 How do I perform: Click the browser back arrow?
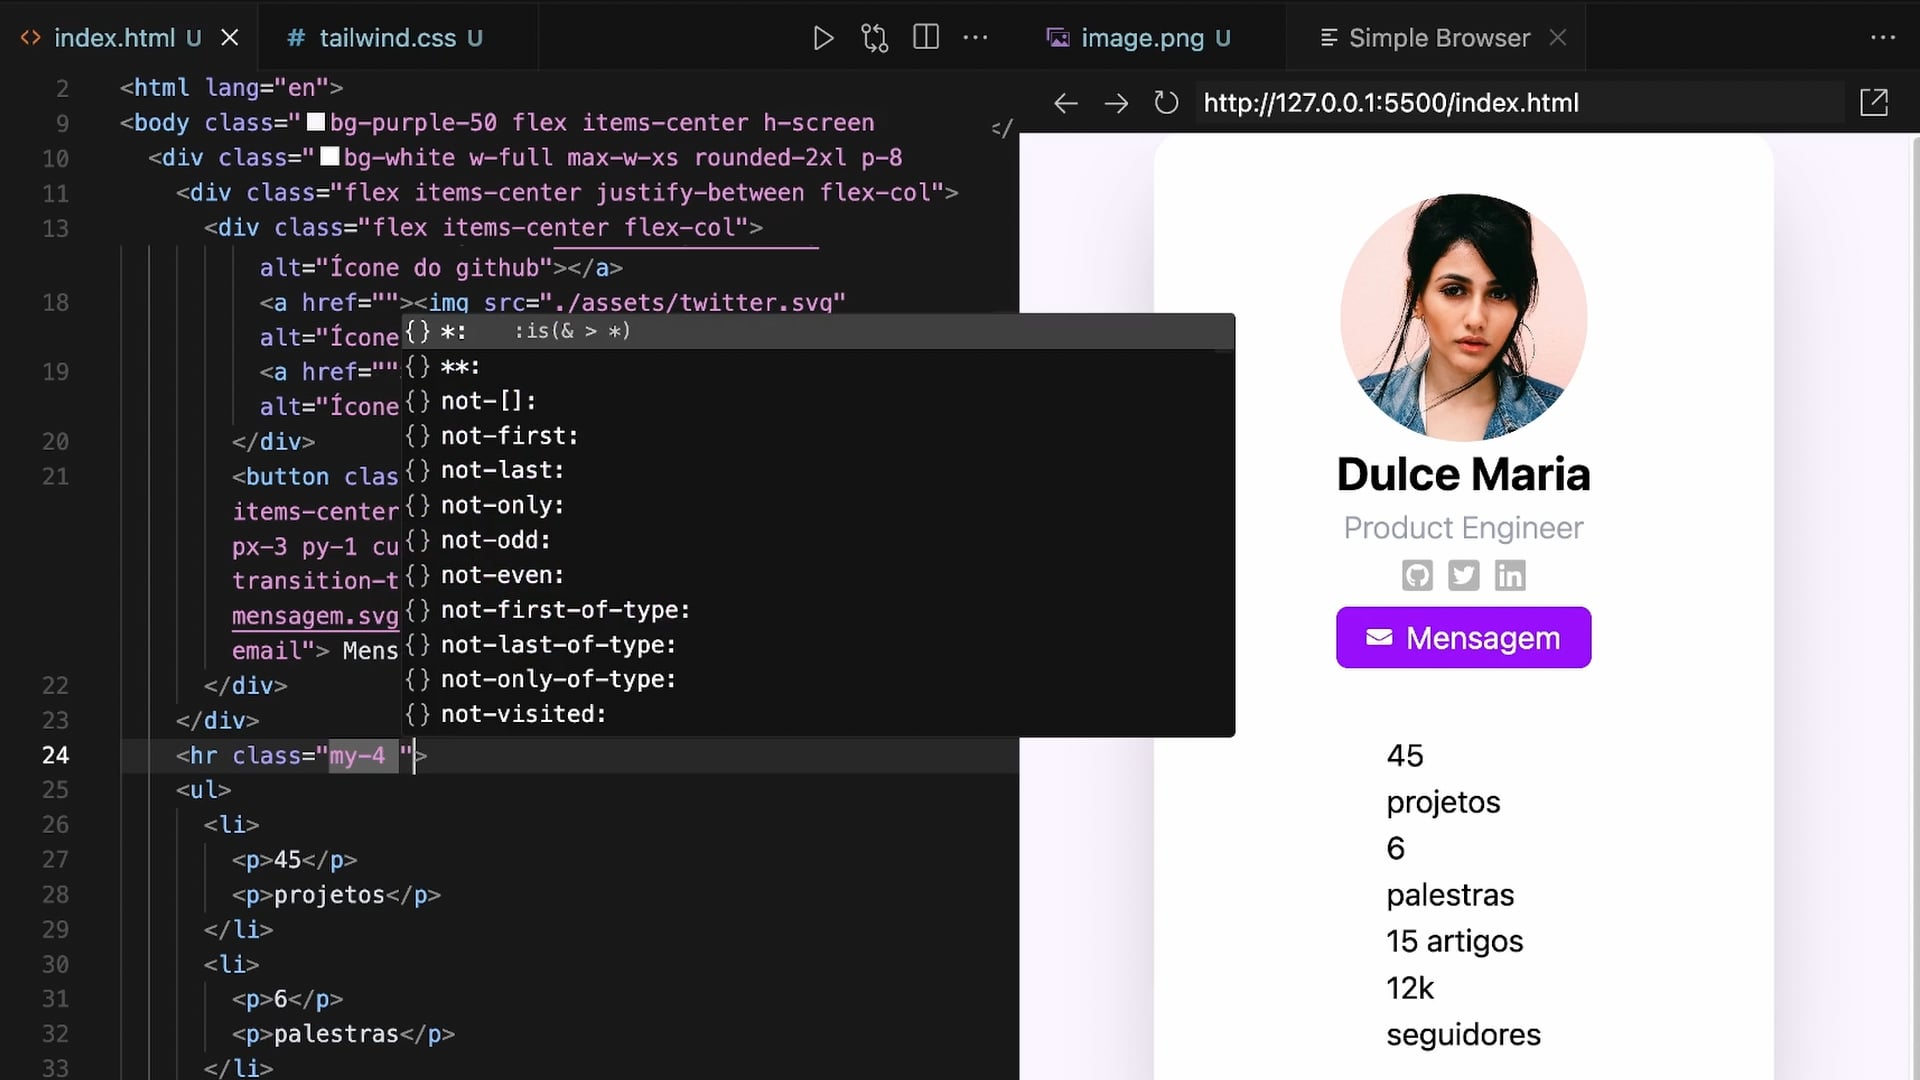(1066, 103)
